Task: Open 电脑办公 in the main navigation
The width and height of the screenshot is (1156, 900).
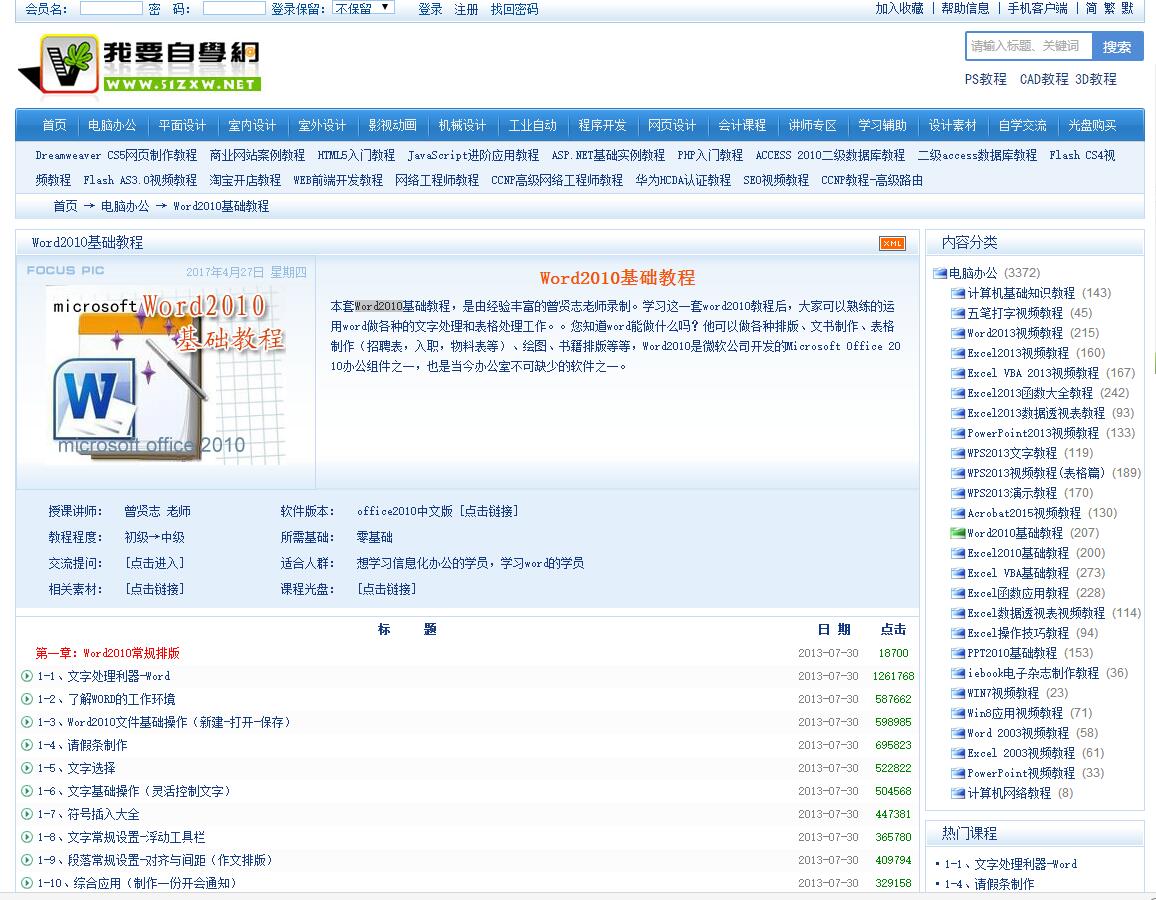Action: pos(112,125)
